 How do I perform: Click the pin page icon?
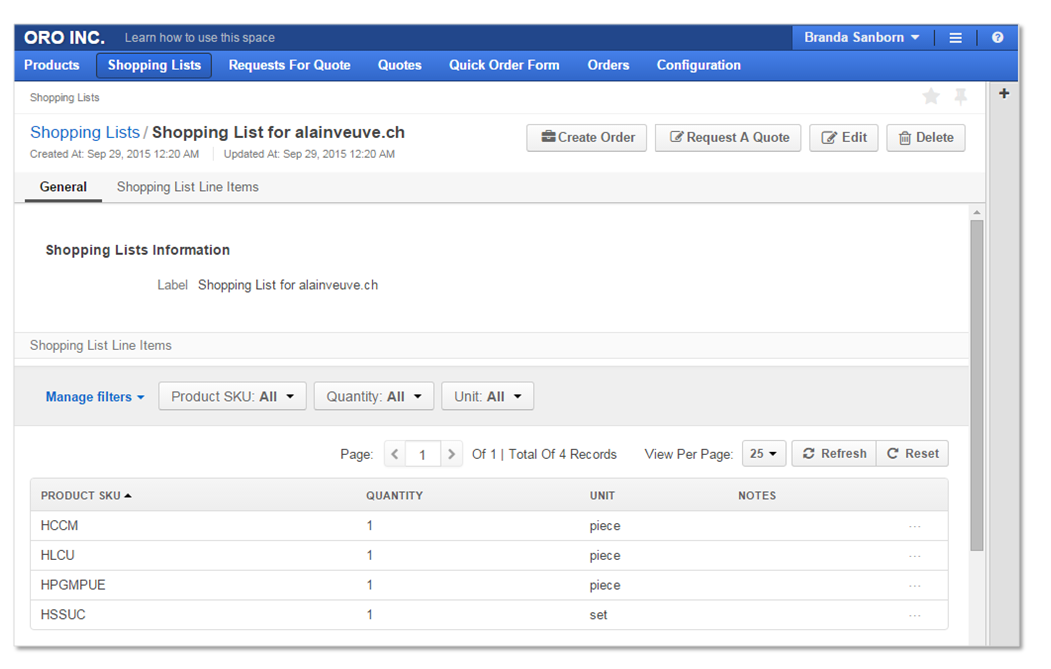(x=960, y=96)
